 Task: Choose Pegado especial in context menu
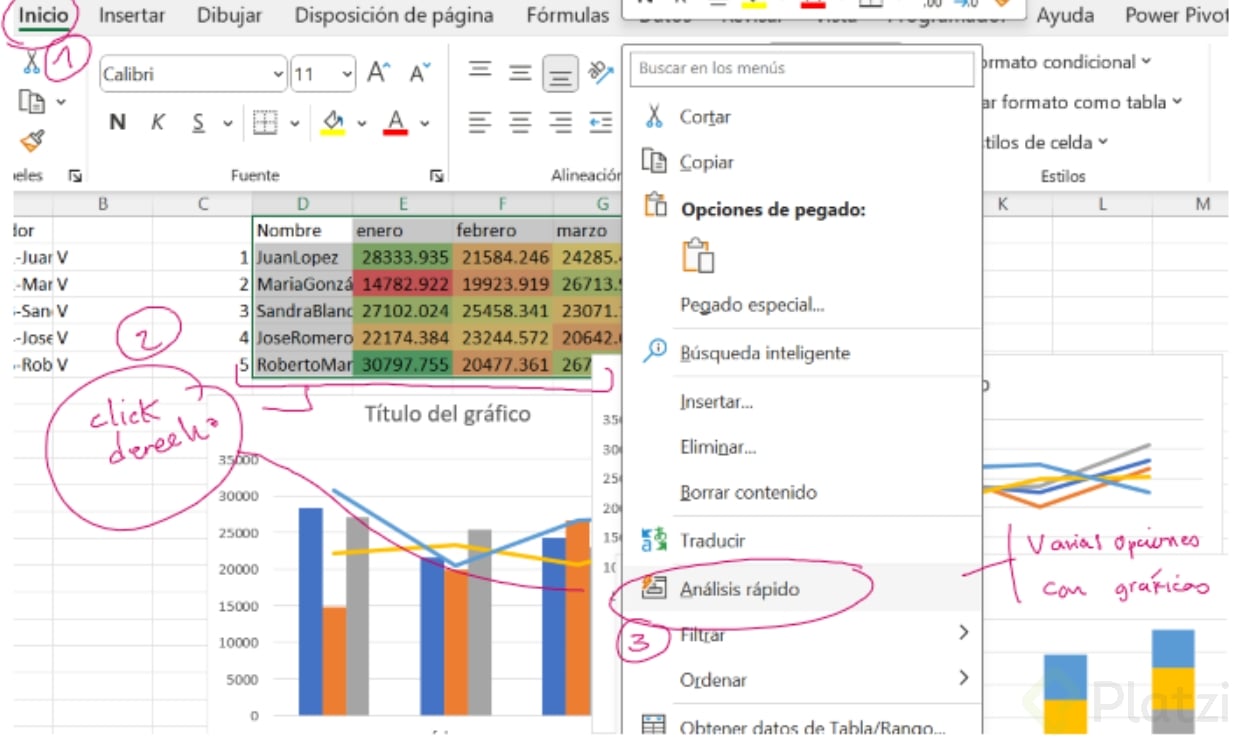(x=801, y=304)
